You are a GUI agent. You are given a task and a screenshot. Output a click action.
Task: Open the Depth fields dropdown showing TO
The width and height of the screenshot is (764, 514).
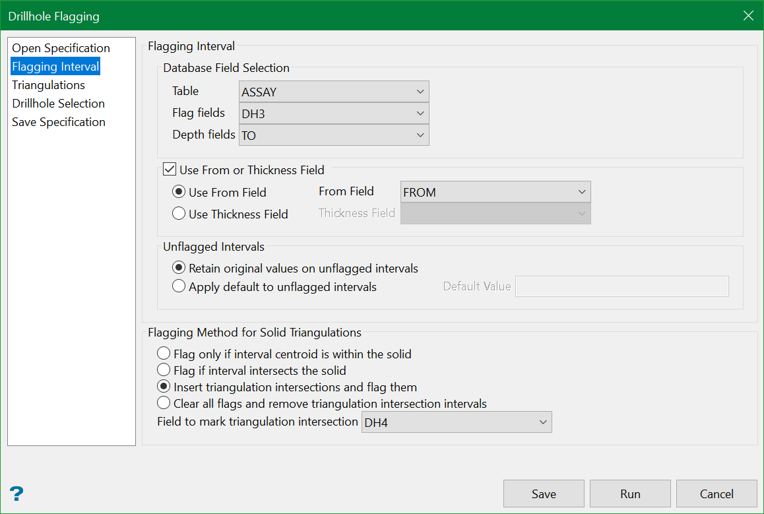334,135
